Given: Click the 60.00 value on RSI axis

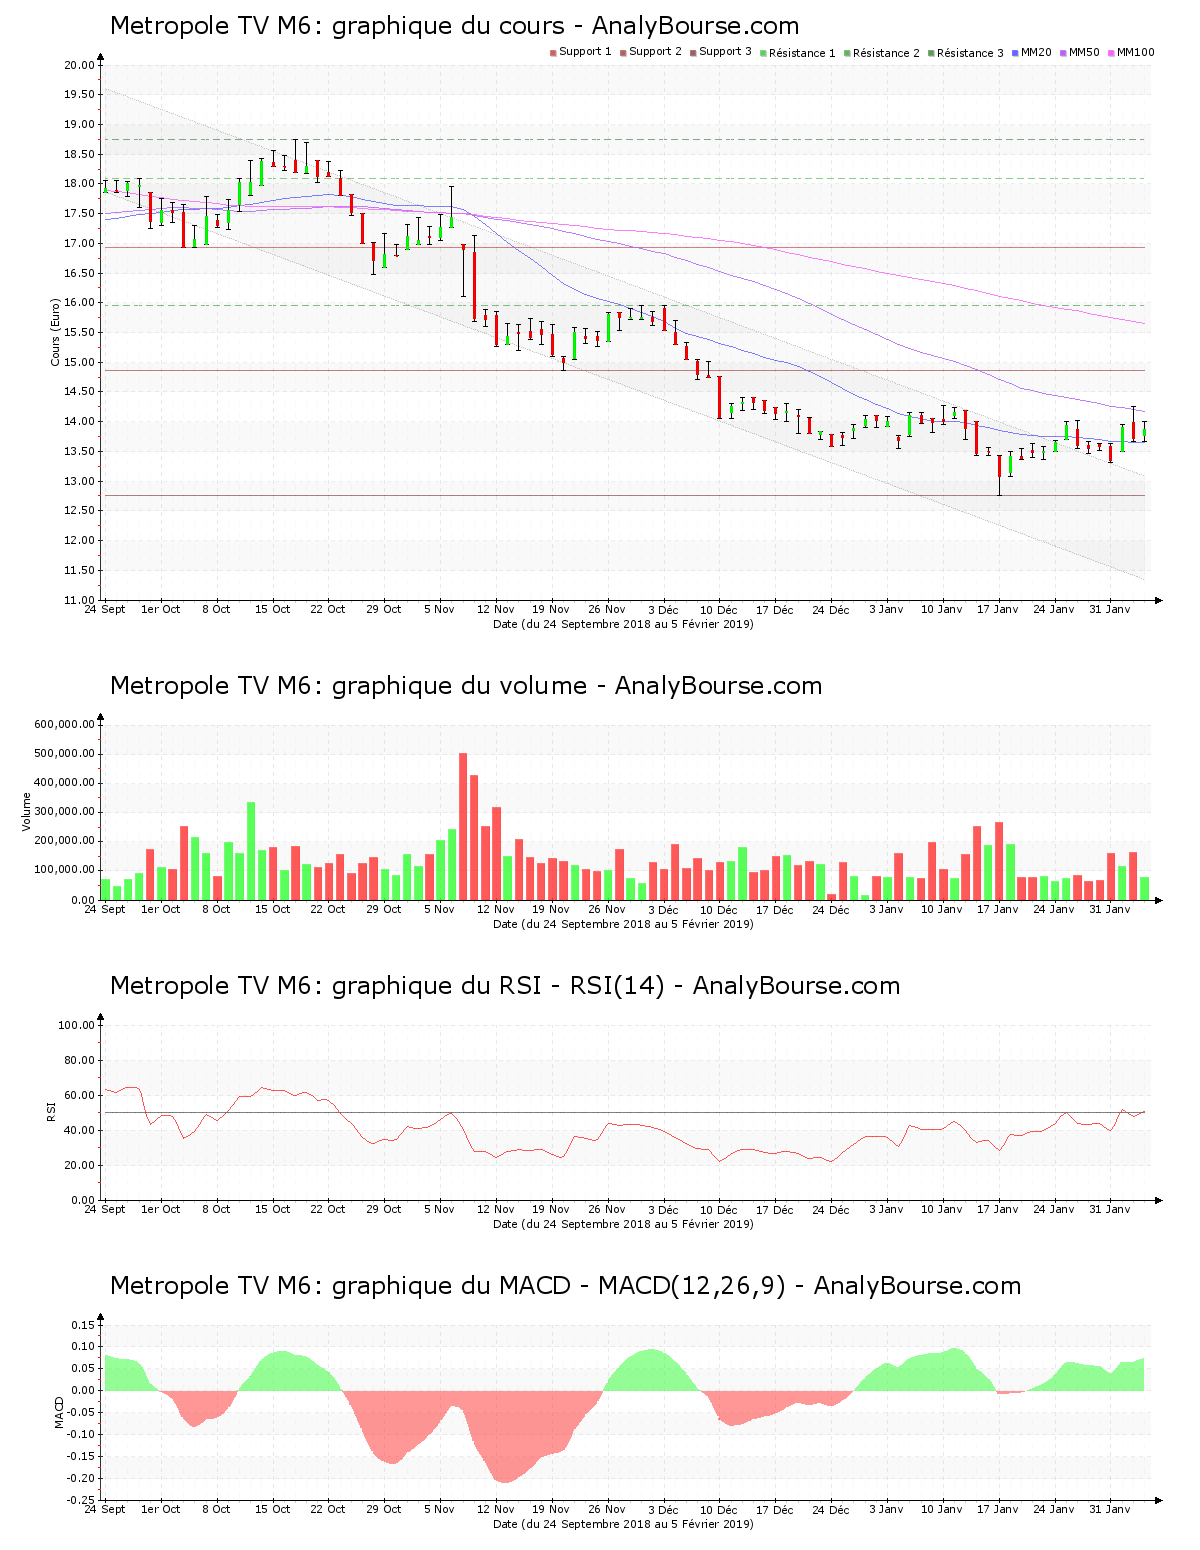Looking at the screenshot, I should click(79, 1096).
